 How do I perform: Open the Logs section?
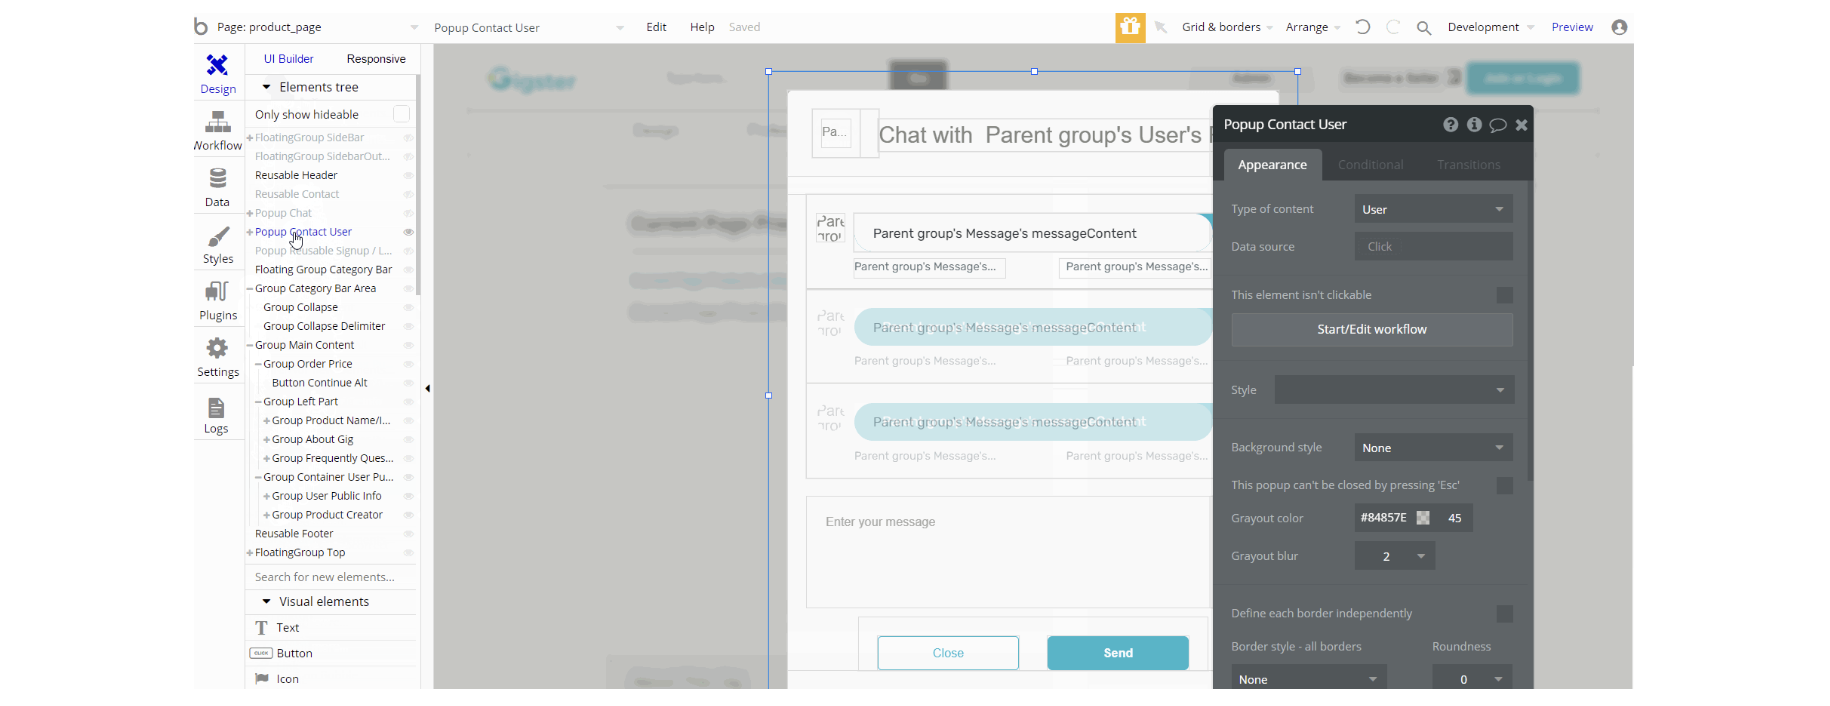coord(216,415)
